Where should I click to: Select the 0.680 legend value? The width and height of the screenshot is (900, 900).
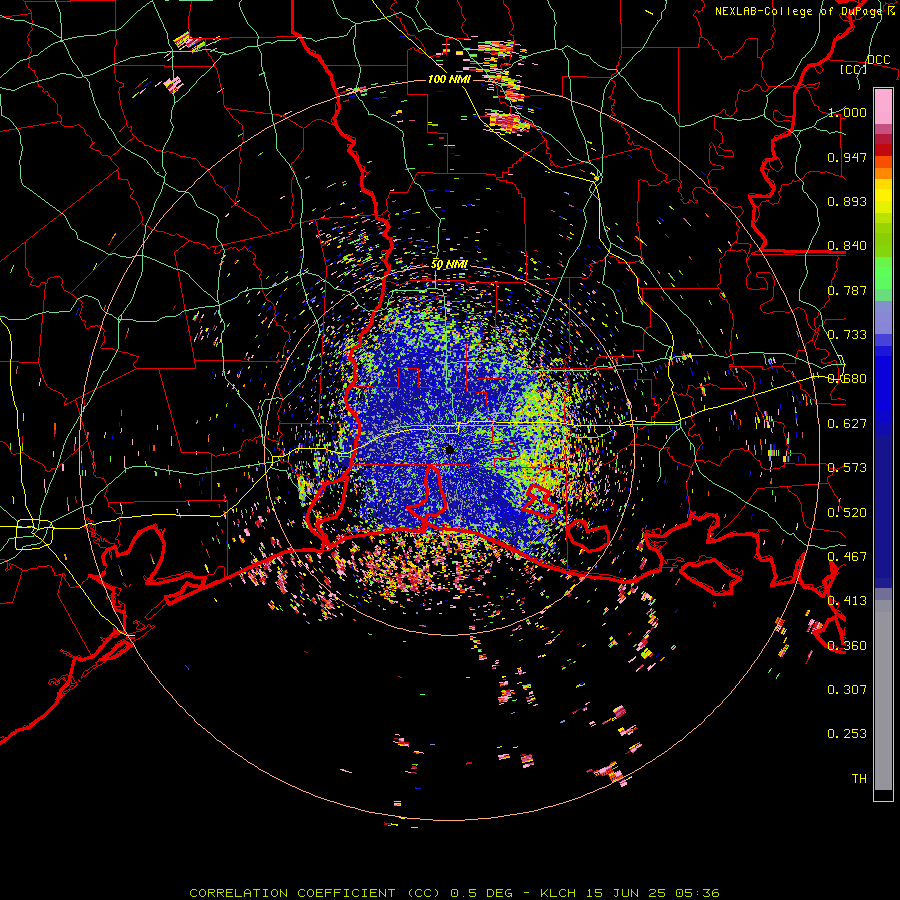tap(847, 379)
